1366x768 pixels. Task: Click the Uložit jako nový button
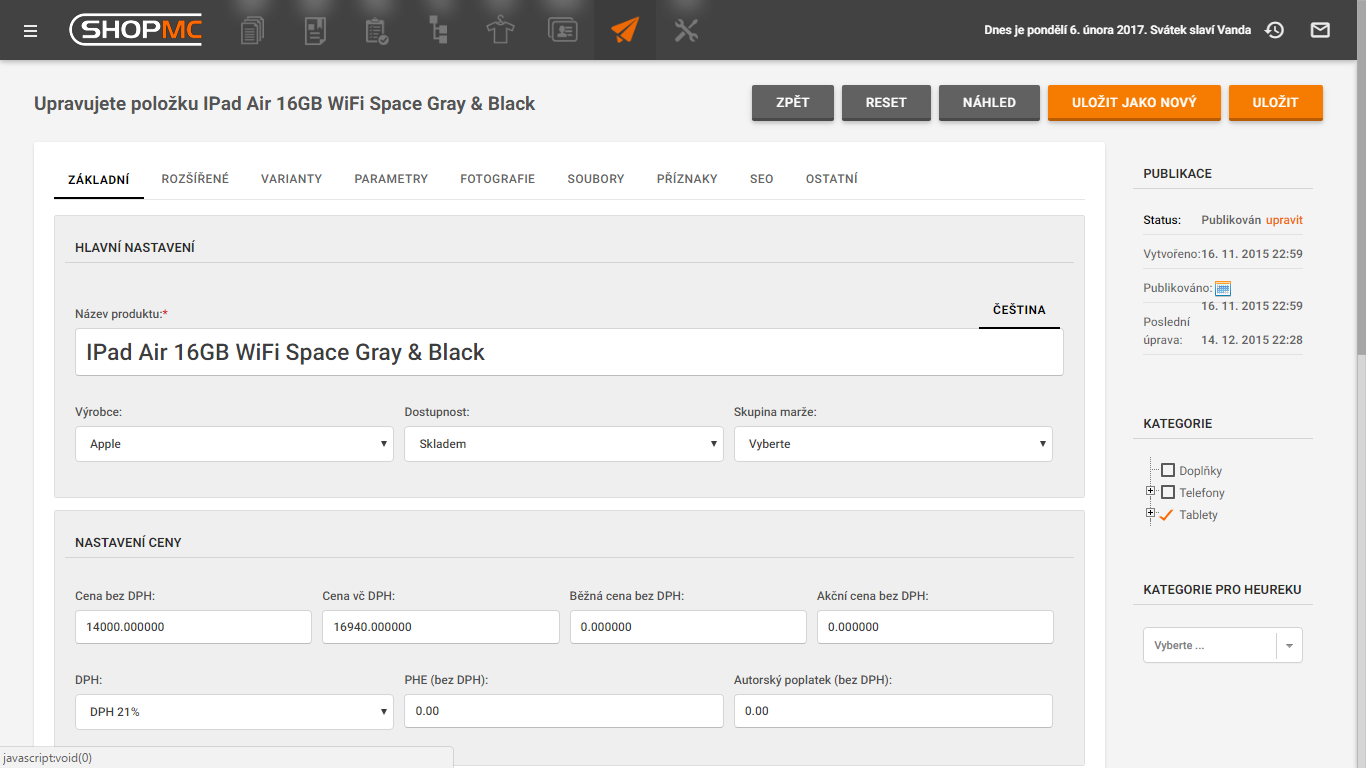pos(1134,103)
